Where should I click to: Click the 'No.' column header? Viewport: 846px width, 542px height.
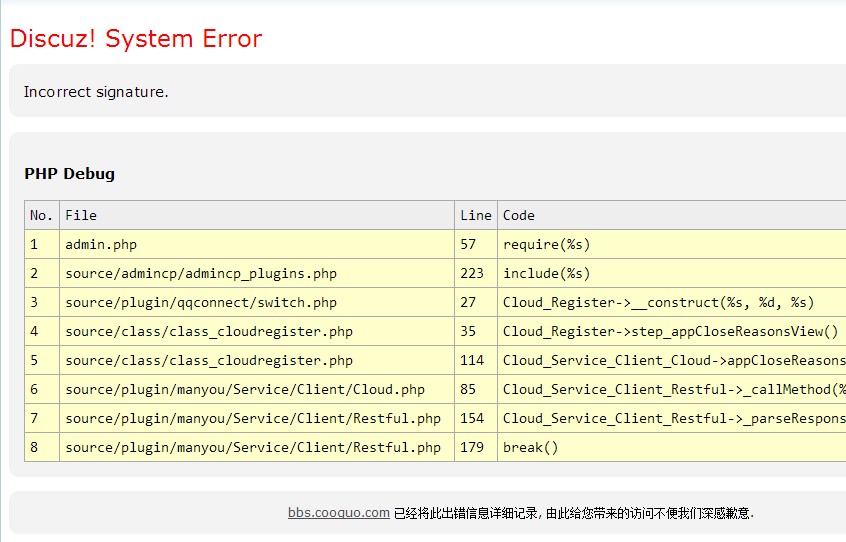pos(42,215)
